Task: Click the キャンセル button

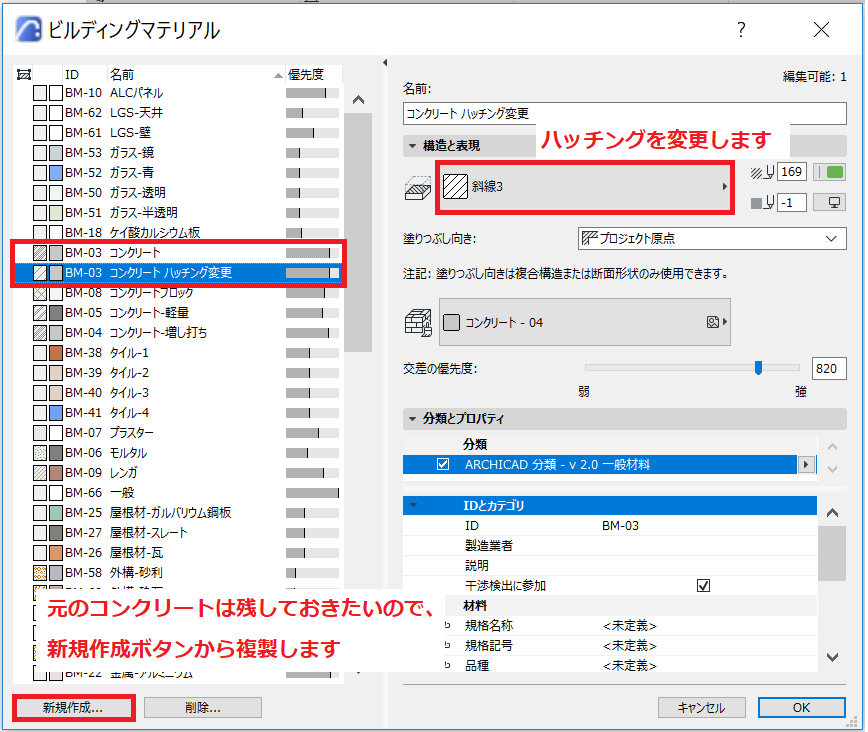Action: [701, 708]
